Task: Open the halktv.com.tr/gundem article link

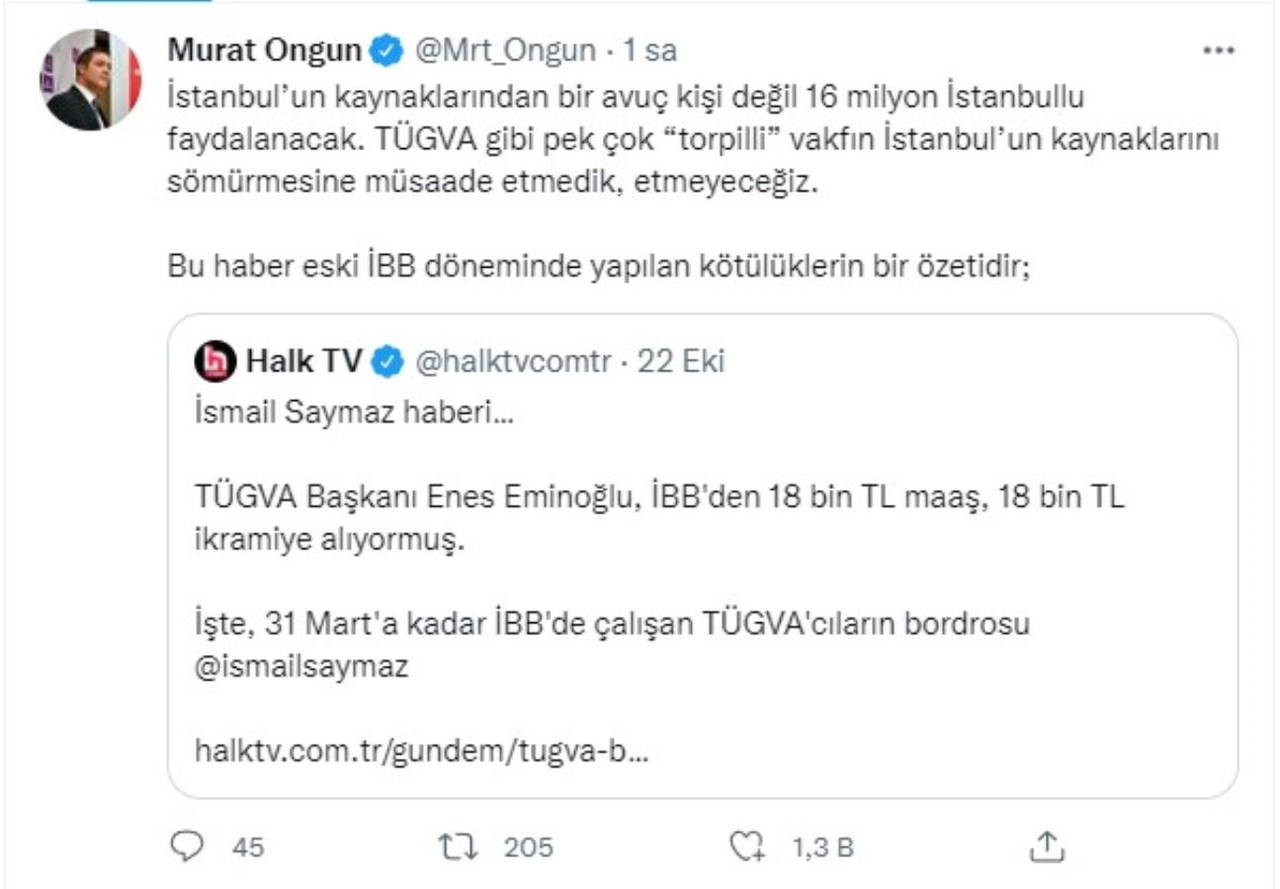Action: coord(421,750)
